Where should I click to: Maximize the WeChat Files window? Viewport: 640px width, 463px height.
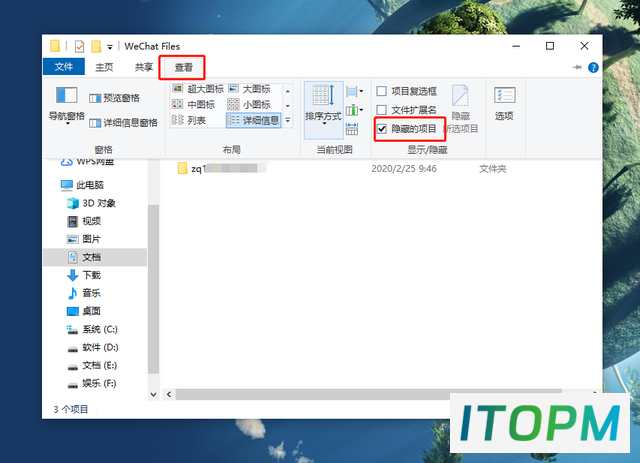pyautogui.click(x=550, y=46)
